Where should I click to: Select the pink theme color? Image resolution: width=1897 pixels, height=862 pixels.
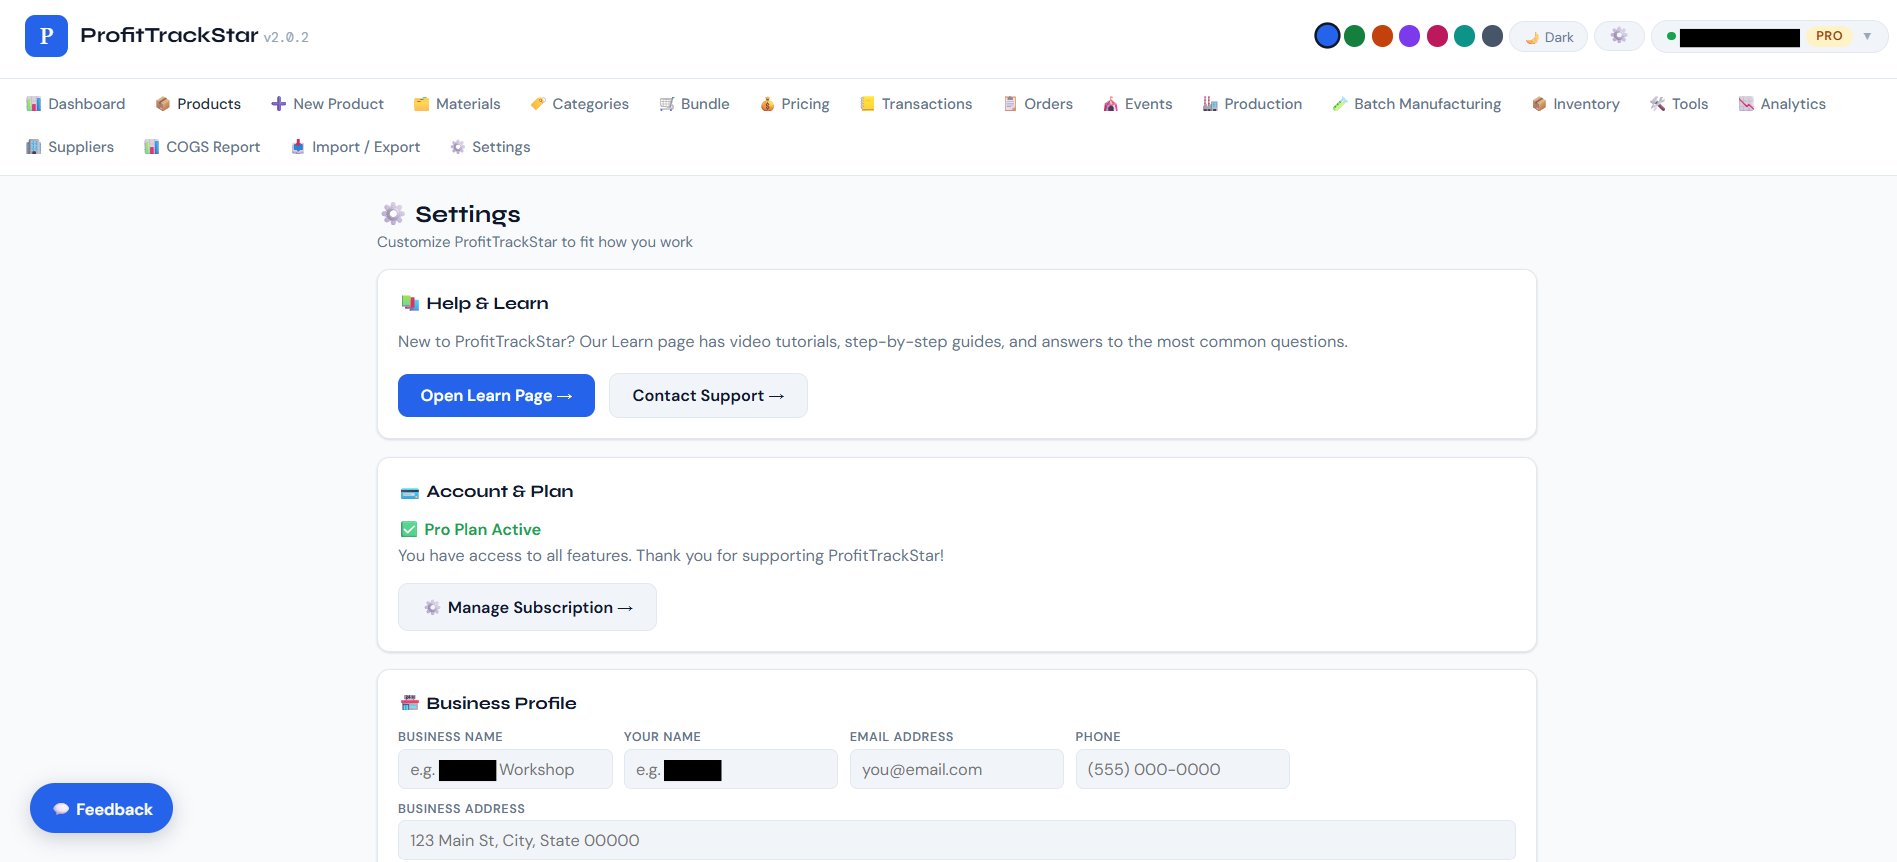[x=1437, y=36]
